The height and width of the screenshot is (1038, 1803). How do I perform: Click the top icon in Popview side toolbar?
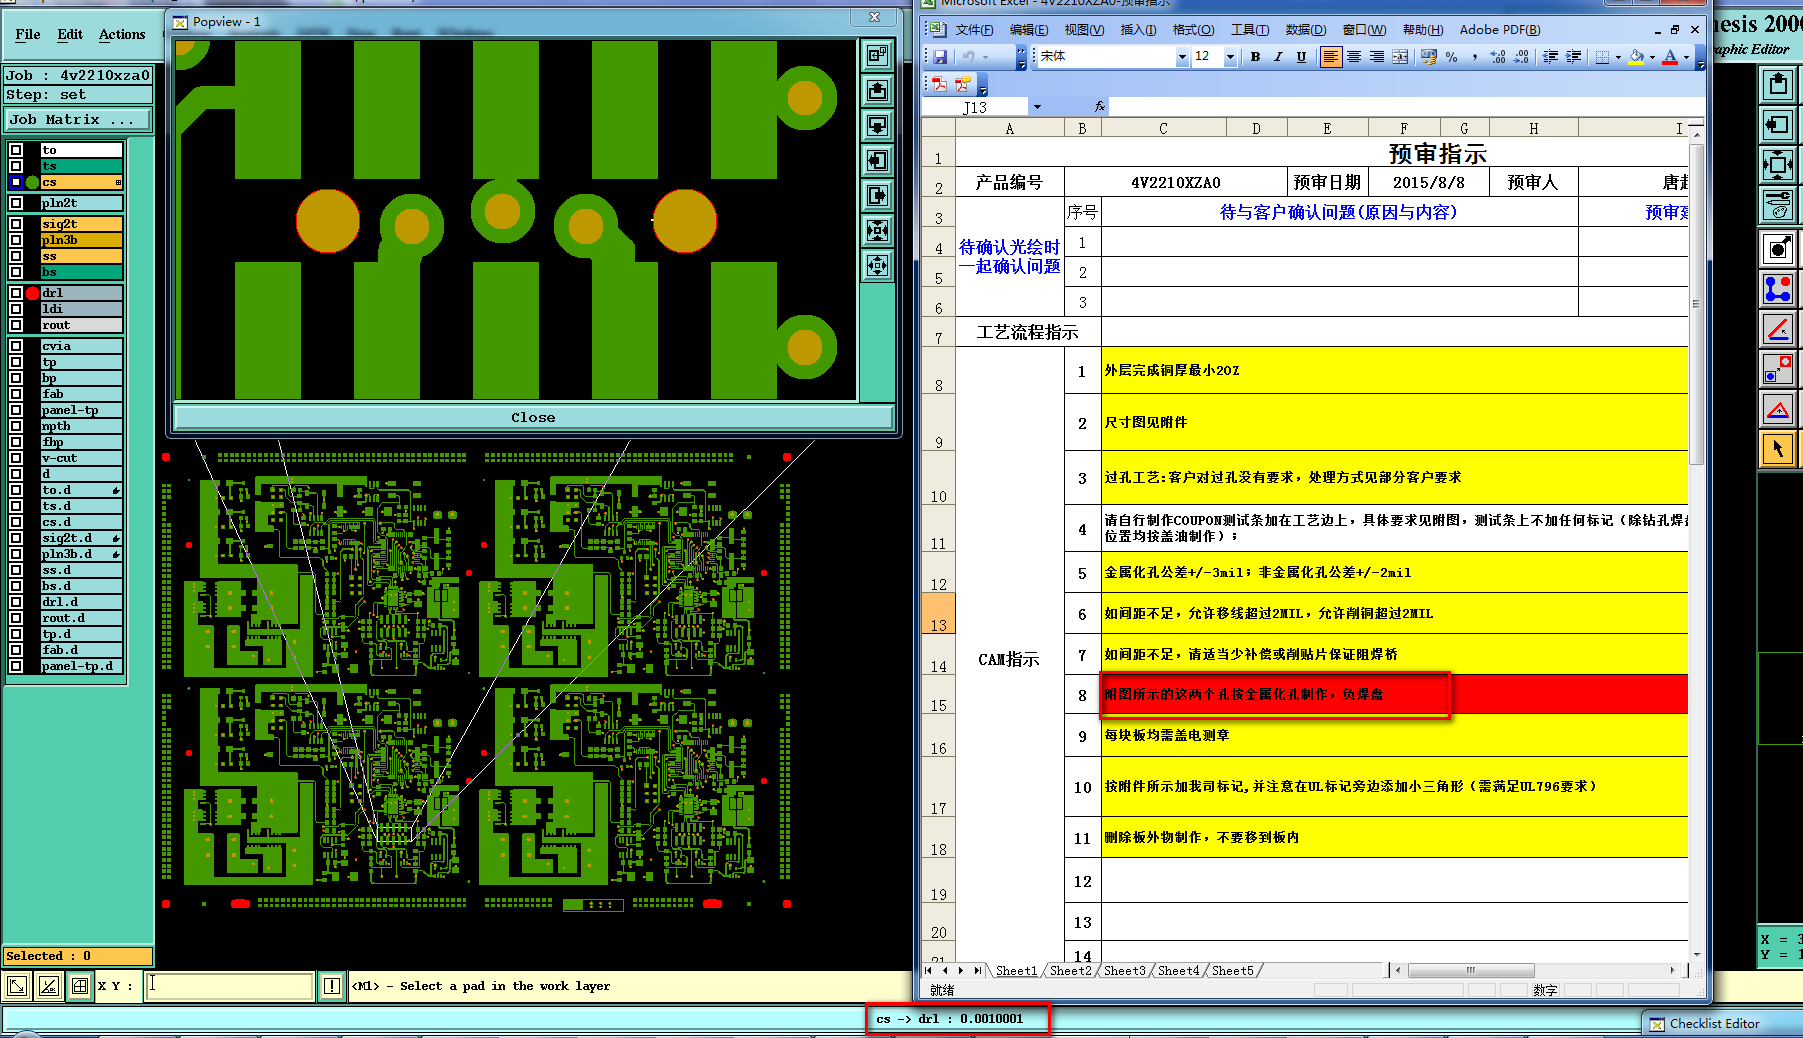(x=878, y=56)
